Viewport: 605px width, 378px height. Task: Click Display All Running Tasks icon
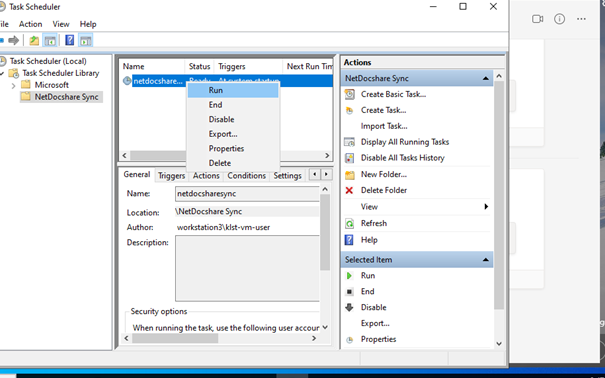(x=349, y=142)
